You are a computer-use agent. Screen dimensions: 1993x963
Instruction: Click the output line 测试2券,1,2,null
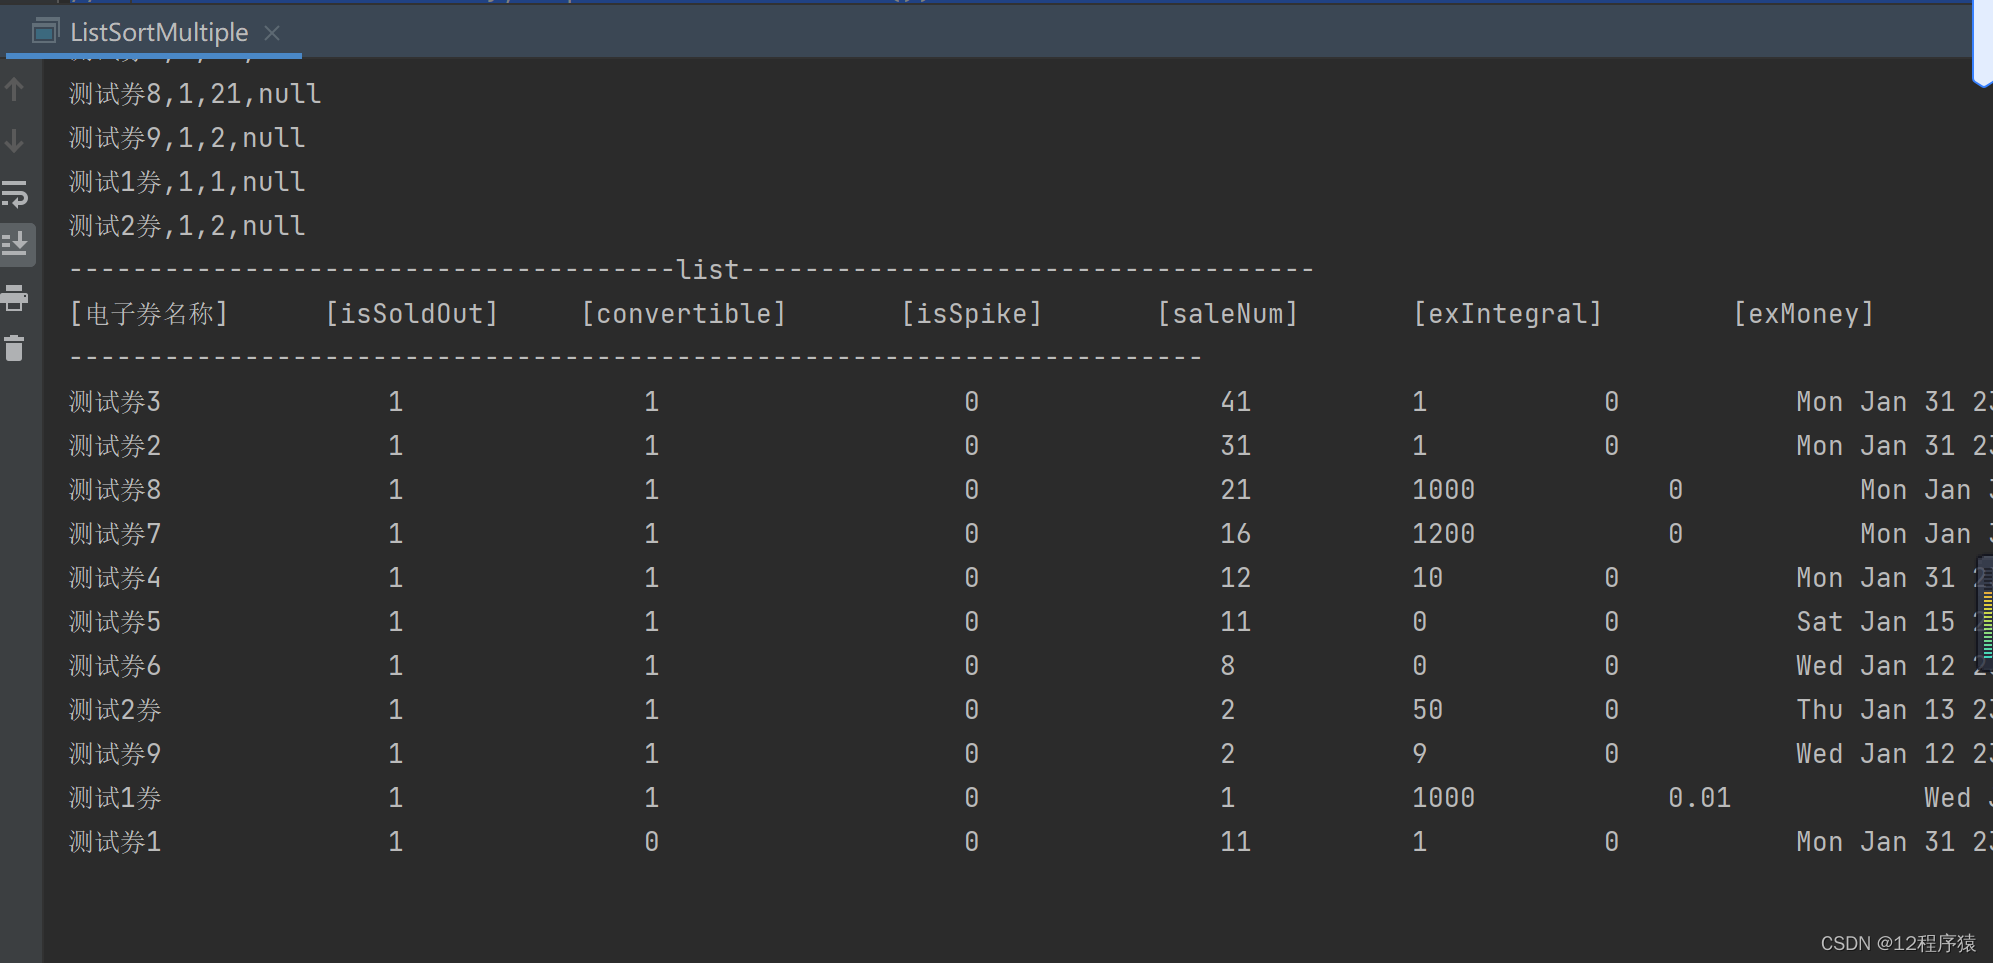click(x=187, y=226)
